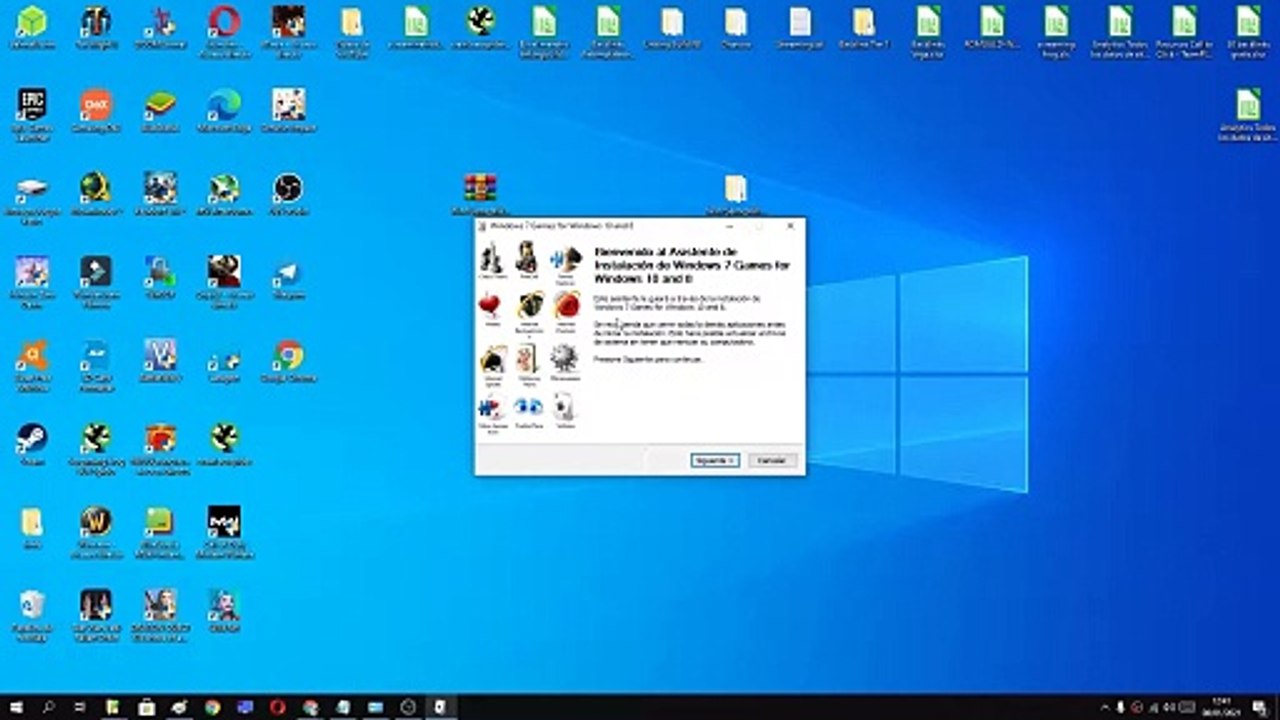Open Opera from the taskbar

pyautogui.click(x=277, y=707)
